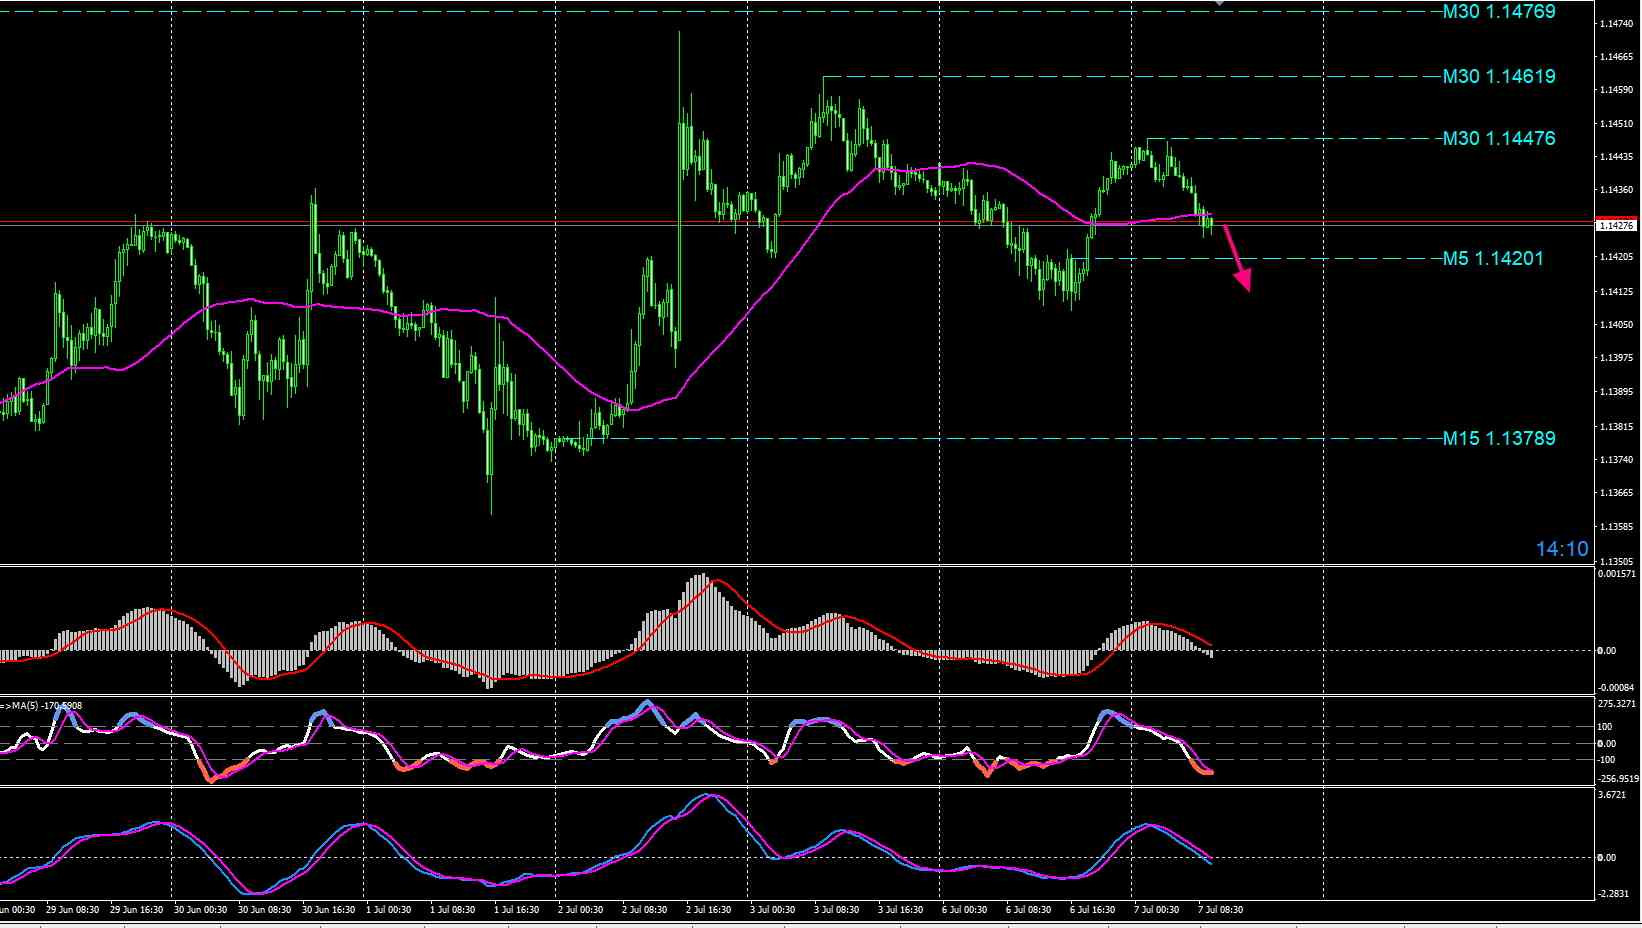Click the 3 Jul 00:30 time label
This screenshot has height=928, width=1642.
[772, 910]
